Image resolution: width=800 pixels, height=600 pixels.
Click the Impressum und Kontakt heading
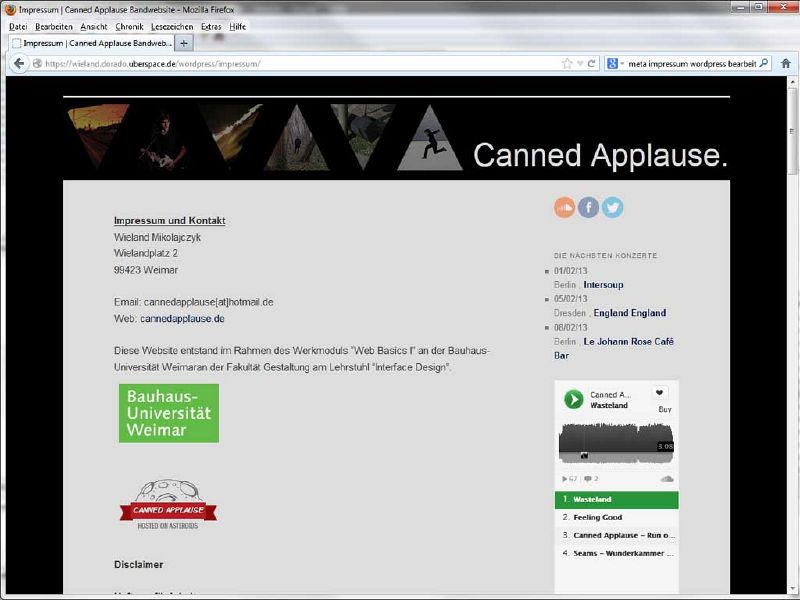(x=169, y=220)
